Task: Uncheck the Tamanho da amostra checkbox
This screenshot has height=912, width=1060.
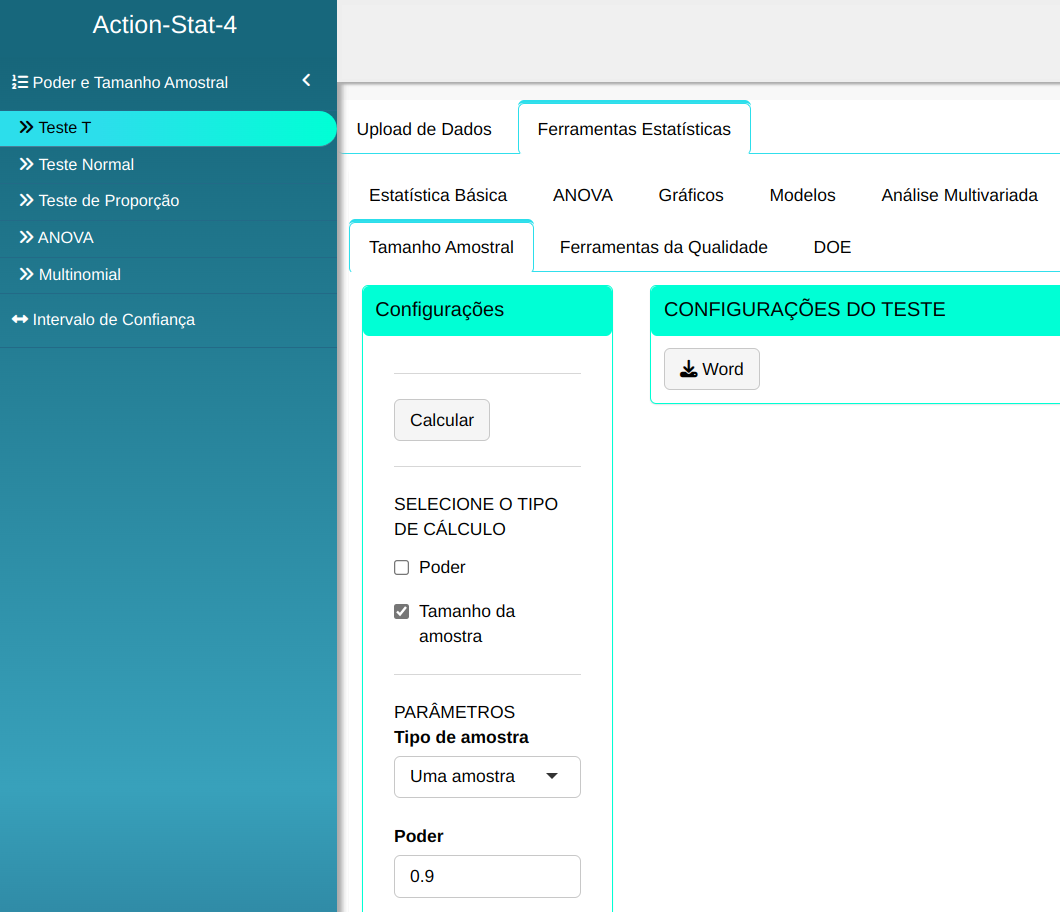Action: click(402, 612)
